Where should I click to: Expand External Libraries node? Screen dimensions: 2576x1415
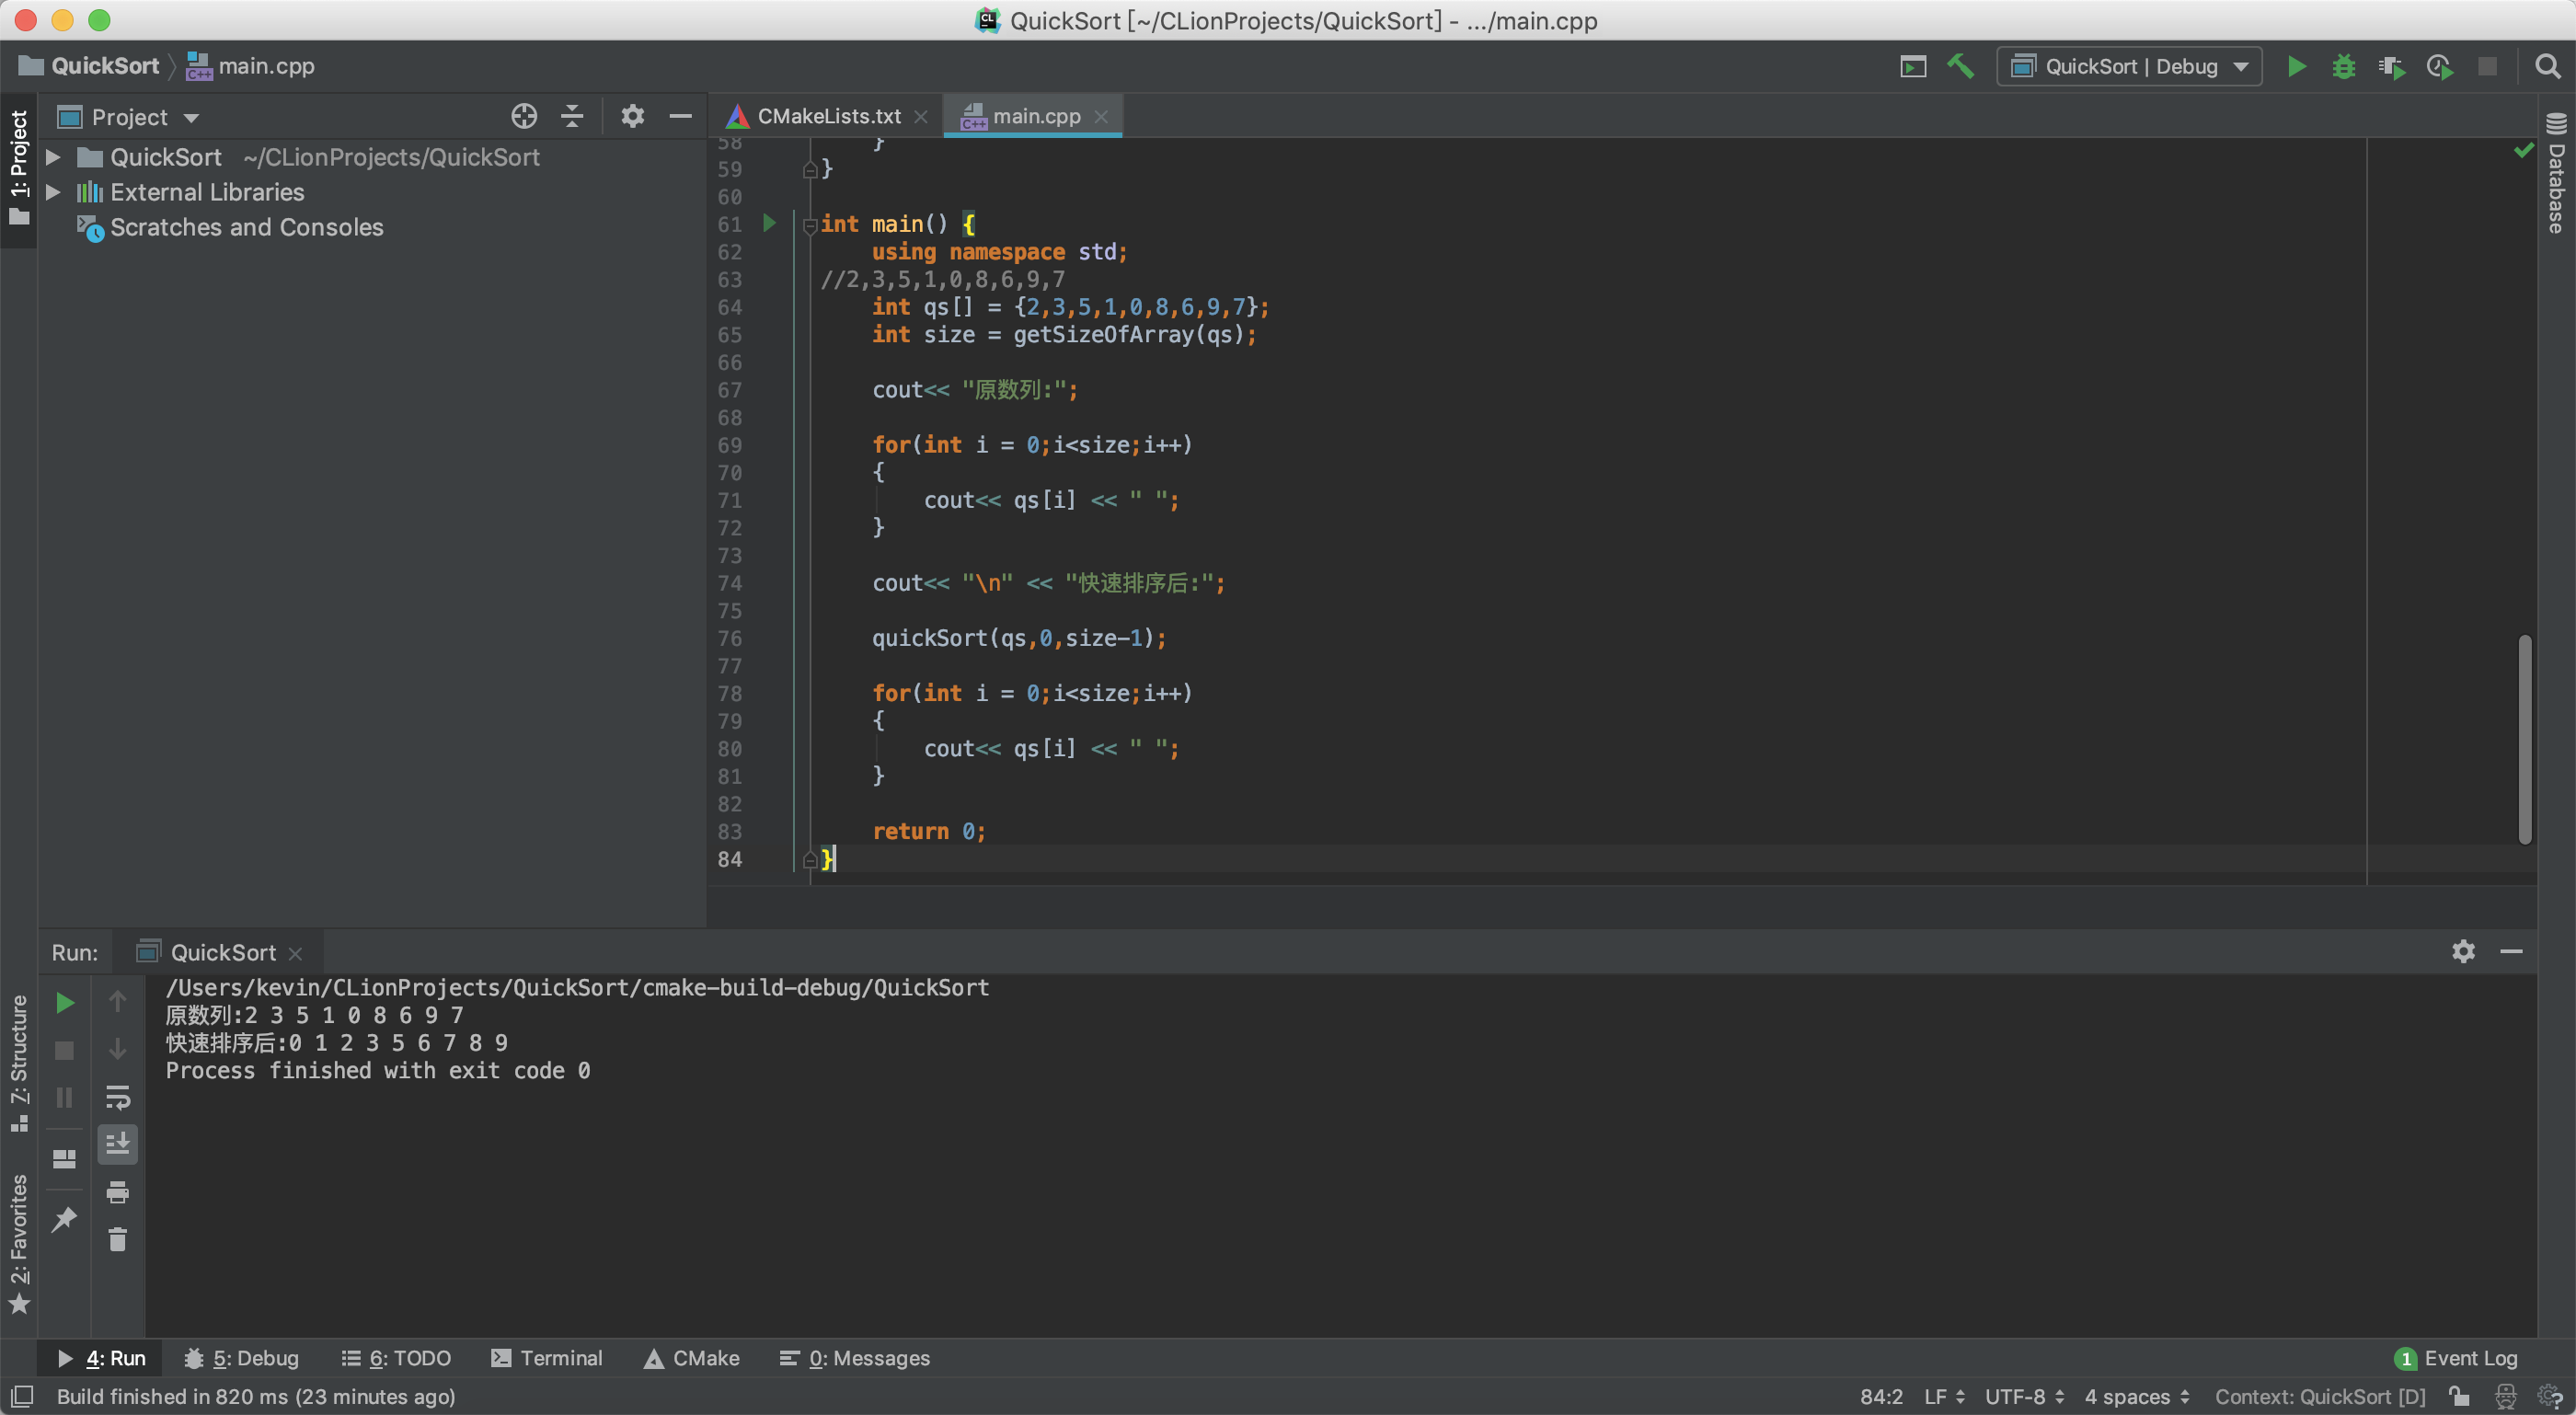pos(54,192)
